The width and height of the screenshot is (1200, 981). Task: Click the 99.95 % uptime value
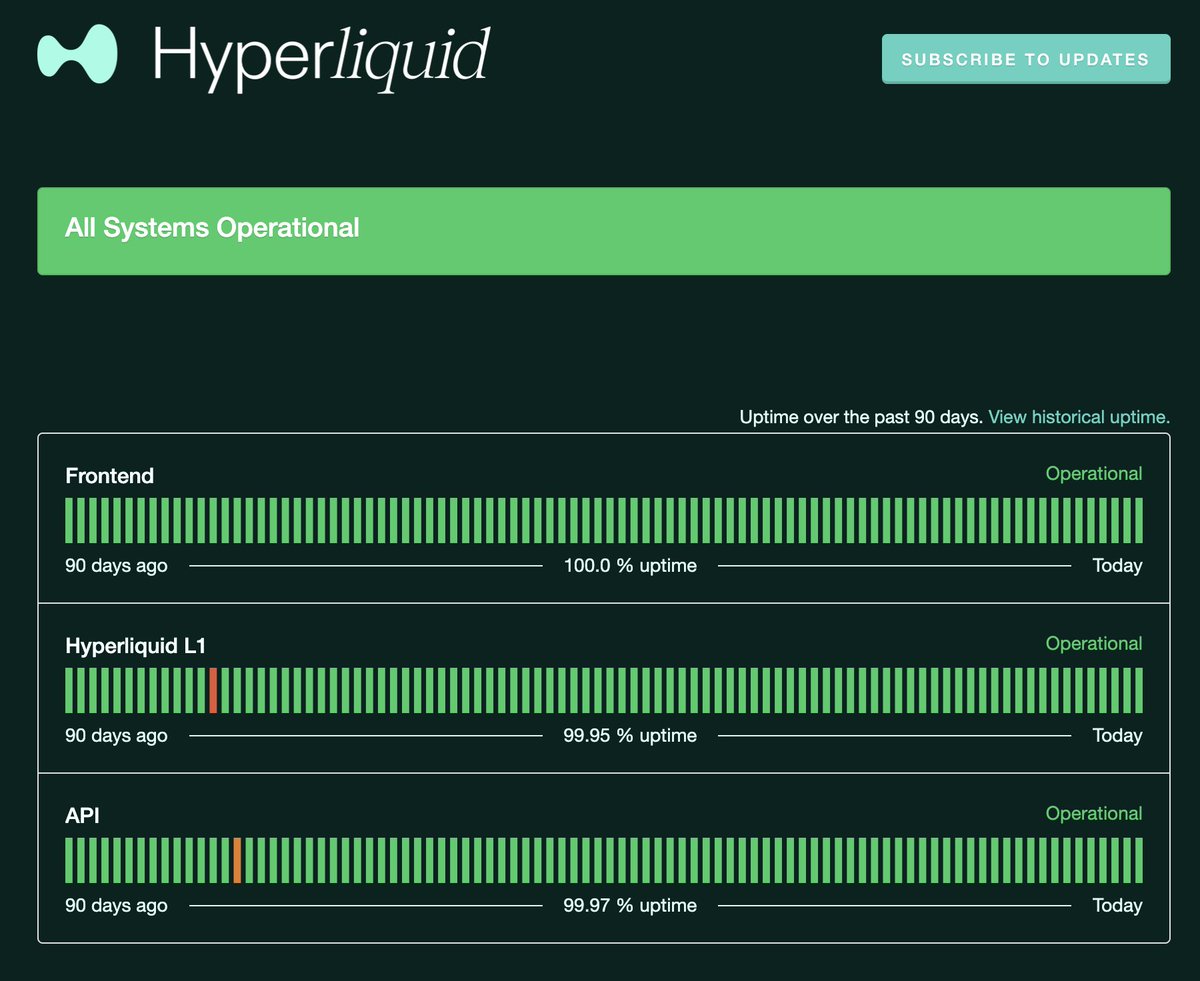click(x=630, y=736)
